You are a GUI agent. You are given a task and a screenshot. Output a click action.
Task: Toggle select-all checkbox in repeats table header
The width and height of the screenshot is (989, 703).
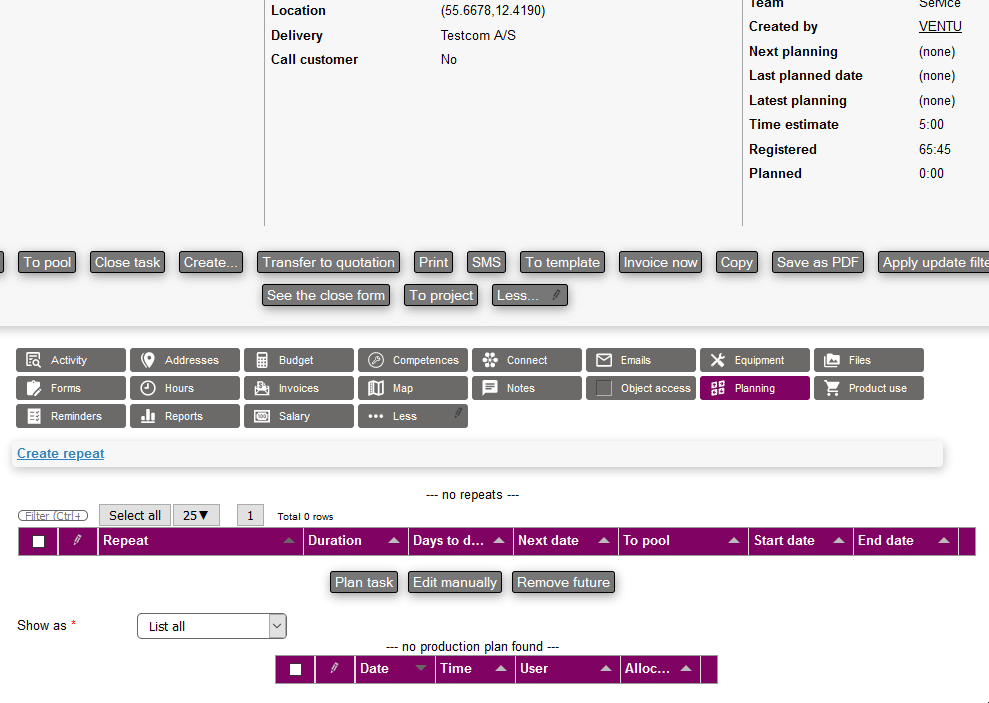39,542
